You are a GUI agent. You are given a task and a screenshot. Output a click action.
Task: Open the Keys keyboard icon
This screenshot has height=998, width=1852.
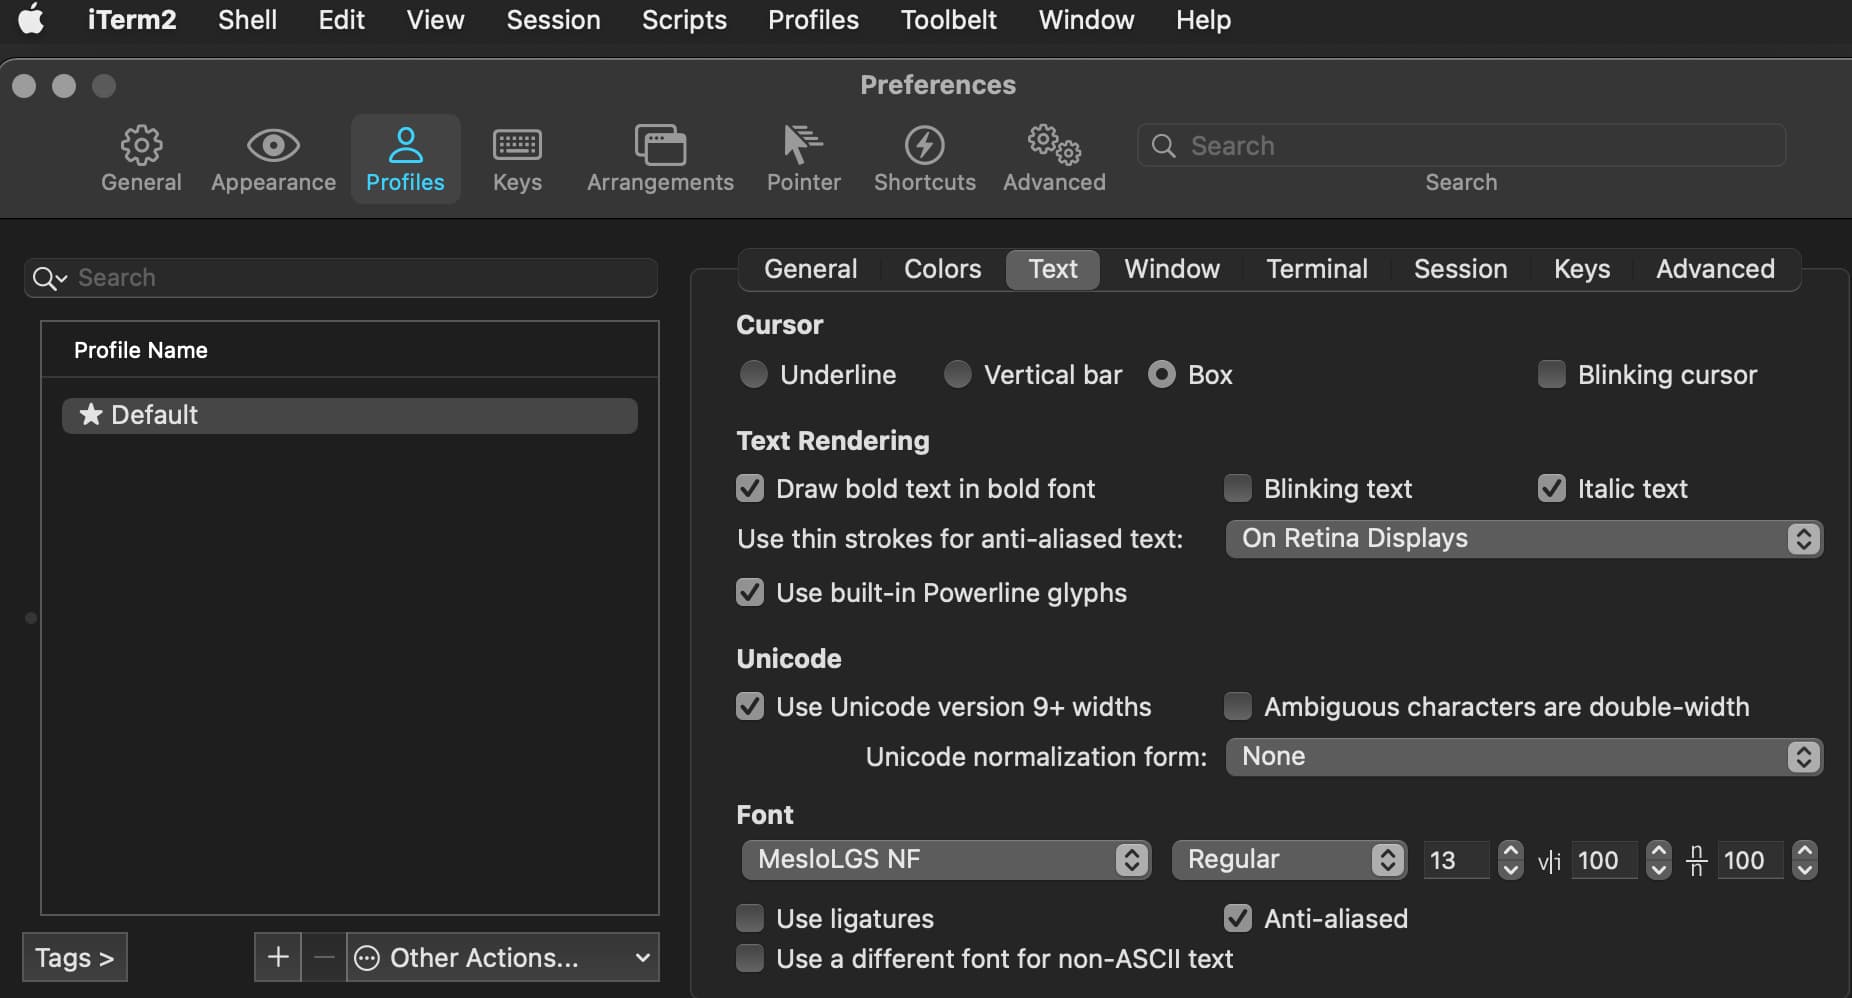pos(517,146)
